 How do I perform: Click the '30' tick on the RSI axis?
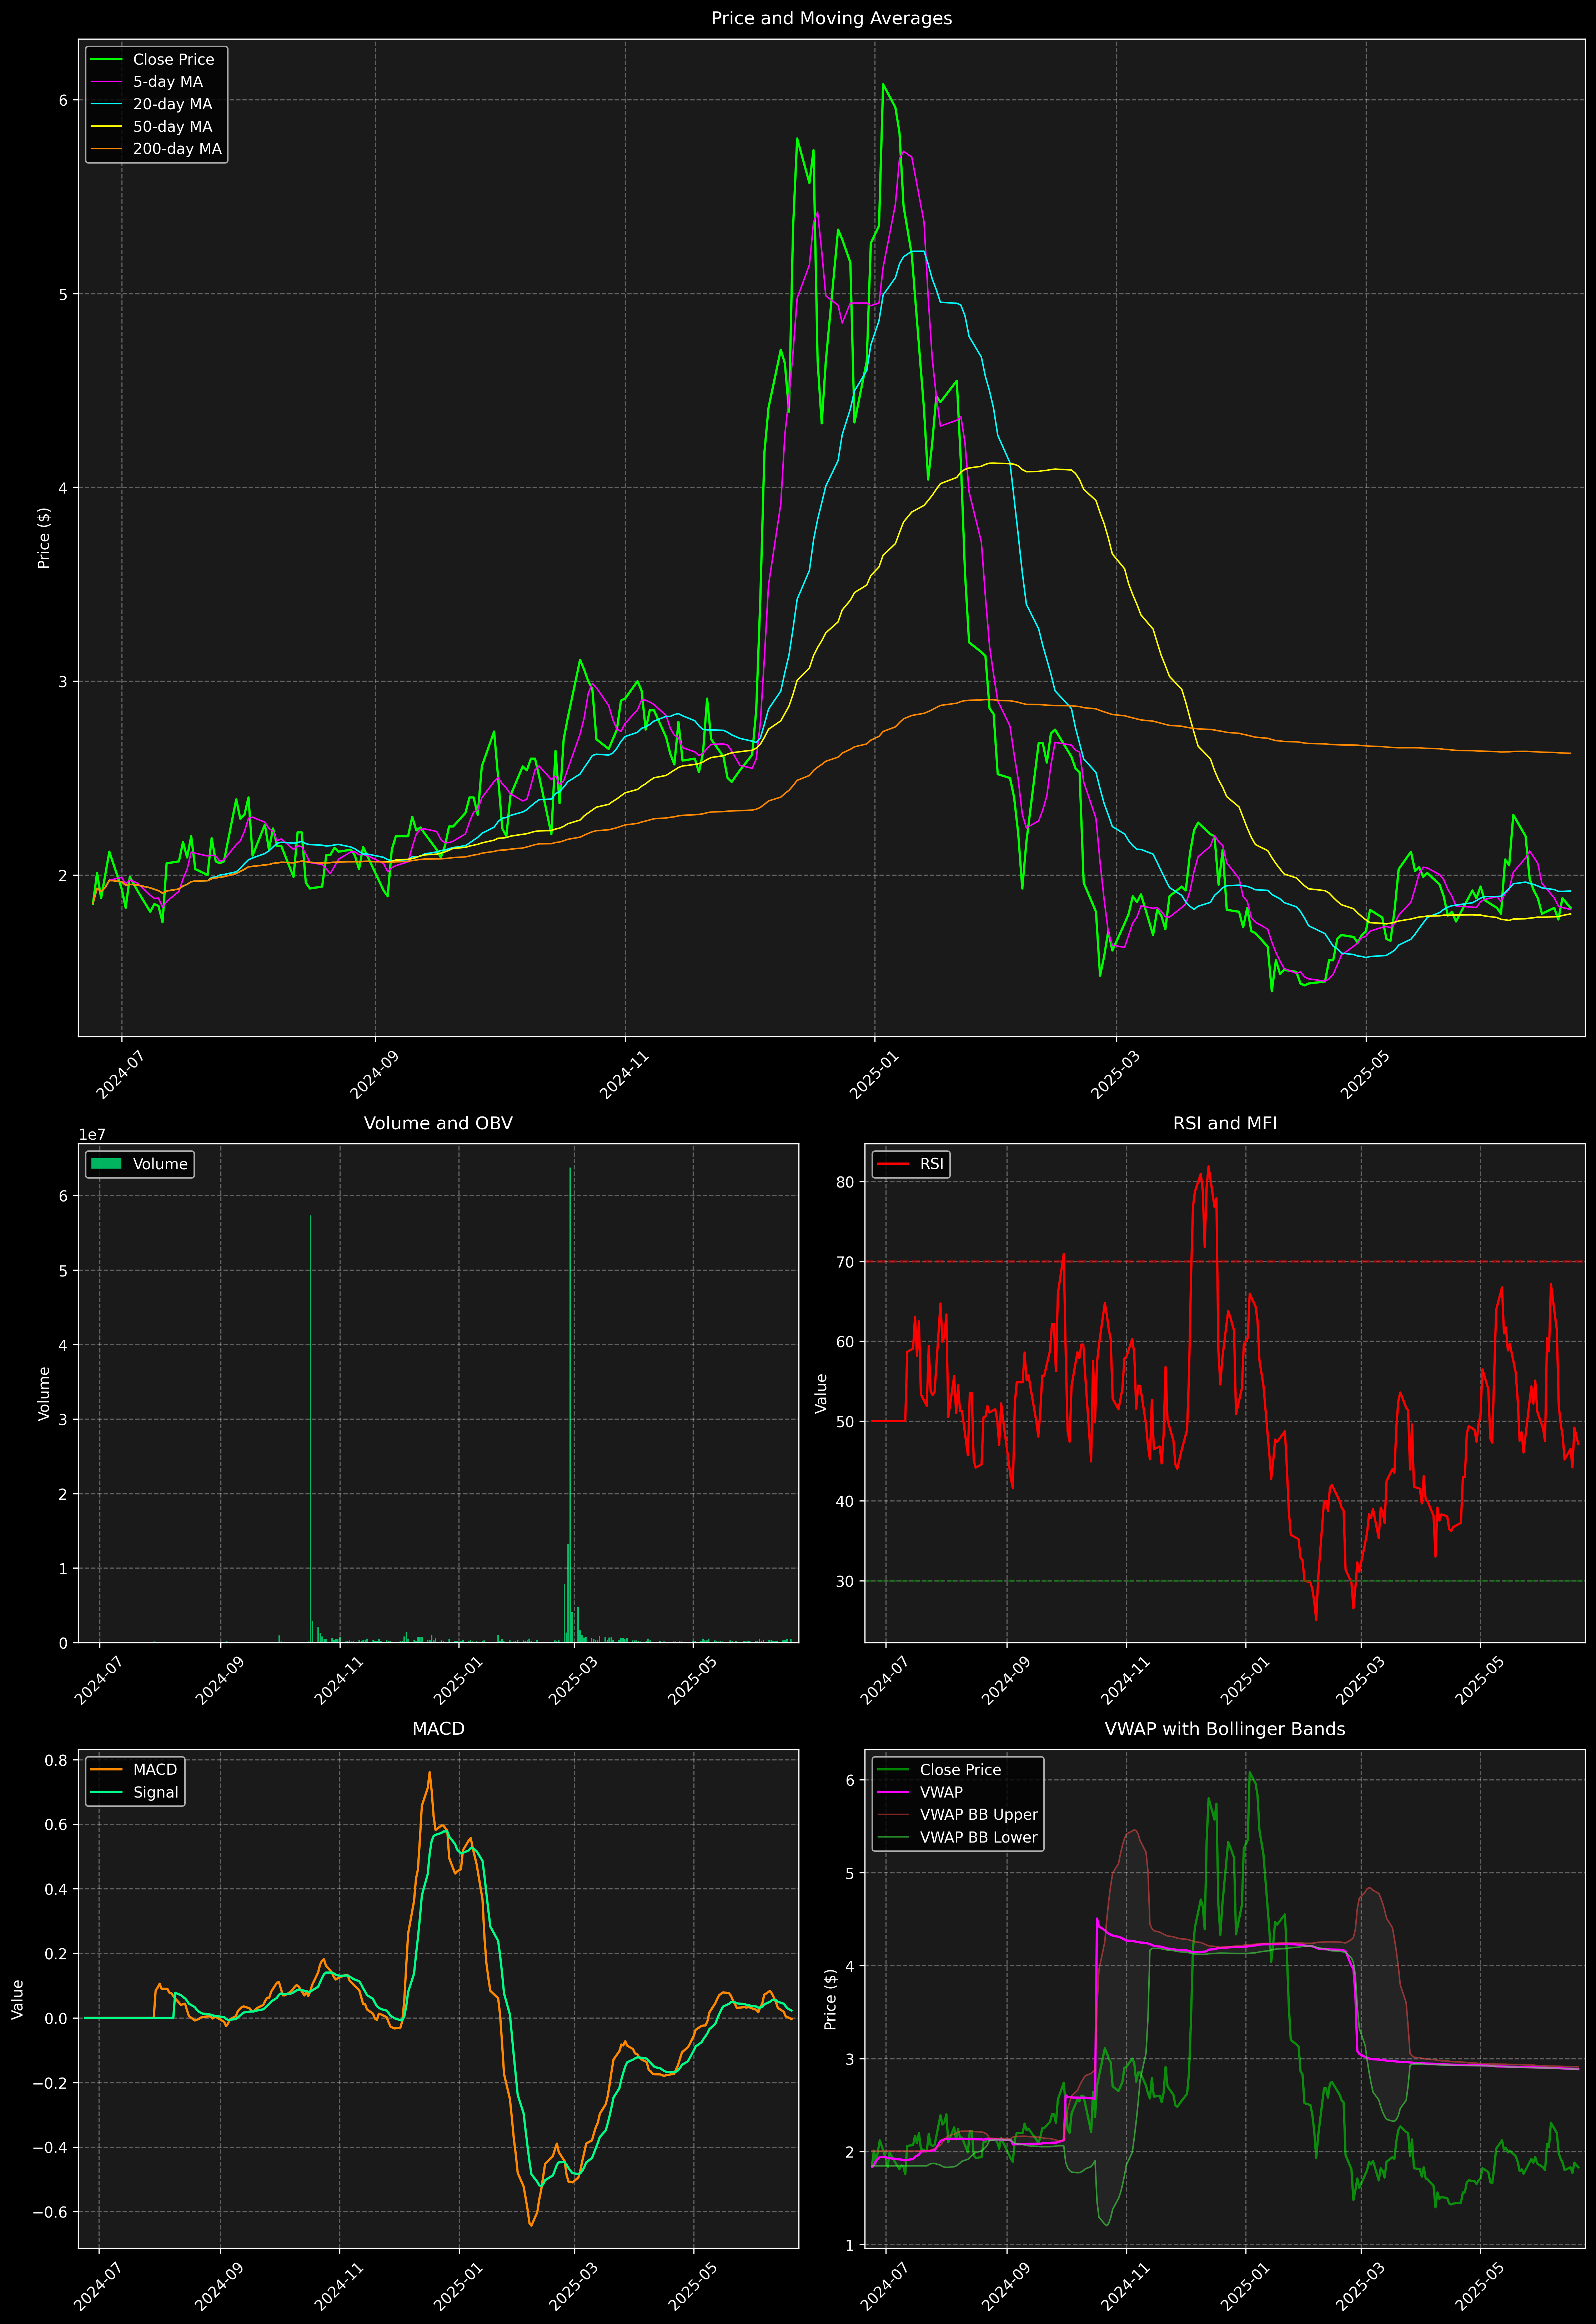845,1581
